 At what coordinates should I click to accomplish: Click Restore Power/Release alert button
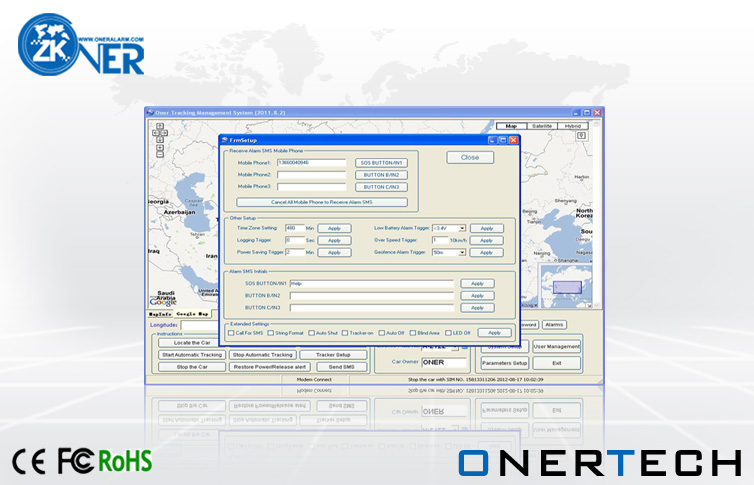pos(270,367)
